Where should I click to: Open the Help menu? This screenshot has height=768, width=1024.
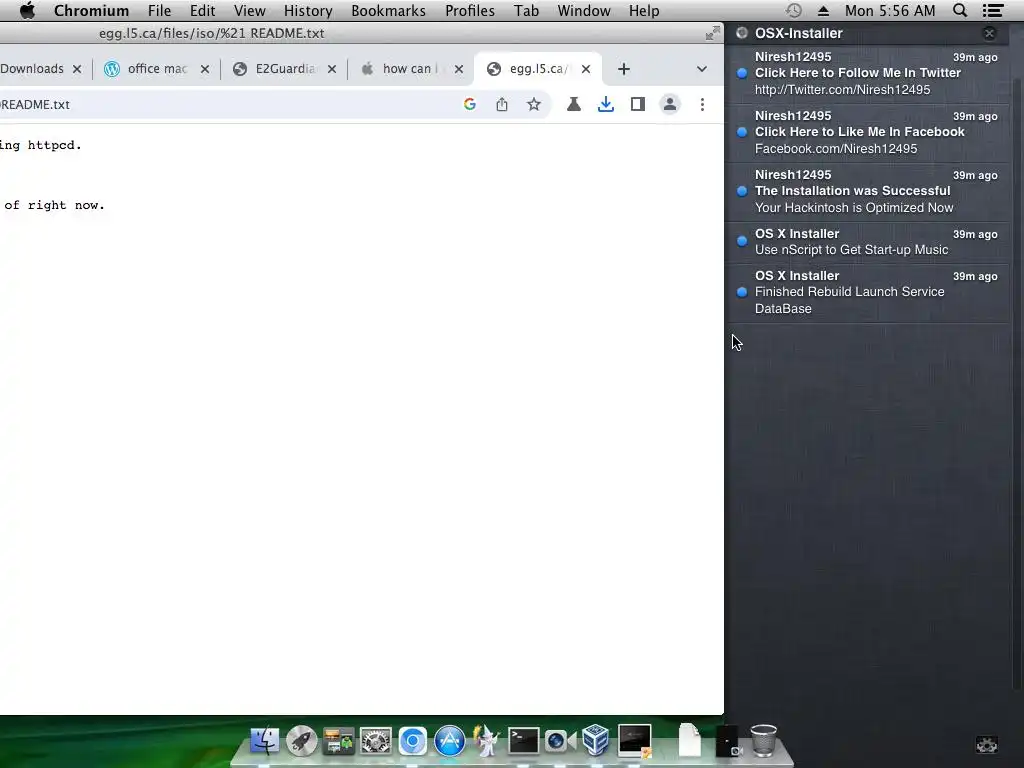(644, 10)
